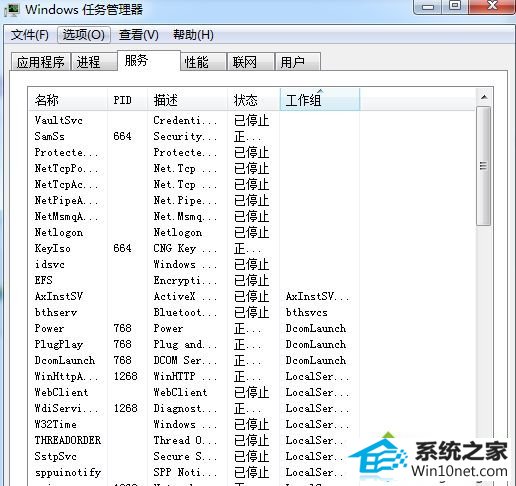
Task: Minimize the Task Manager window
Action: [x=428, y=7]
